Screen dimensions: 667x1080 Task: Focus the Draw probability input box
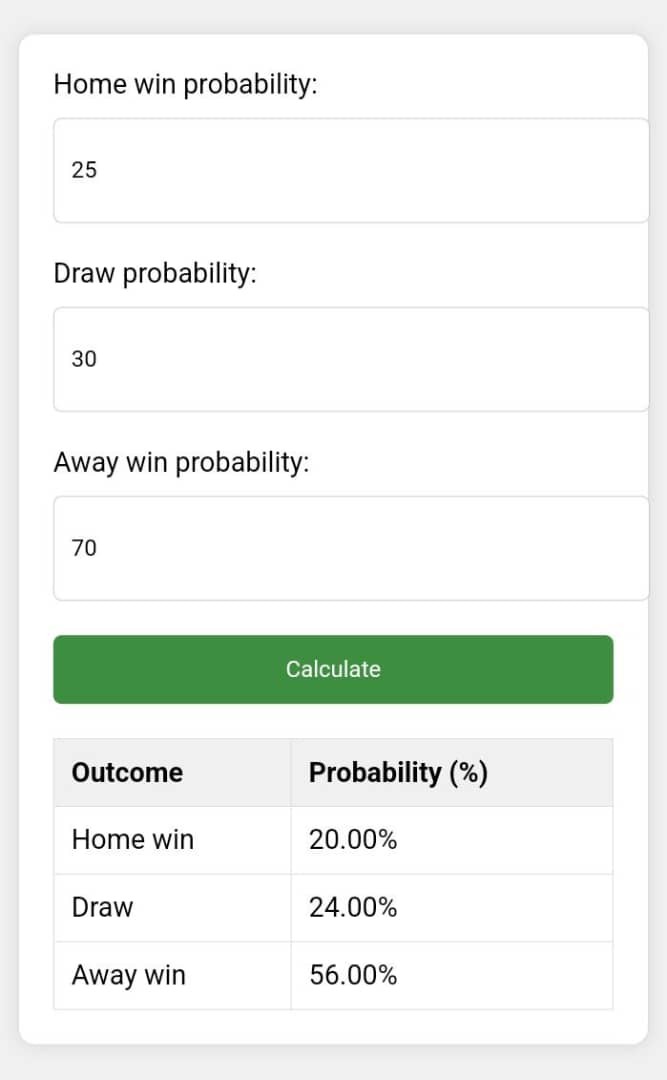pos(351,359)
